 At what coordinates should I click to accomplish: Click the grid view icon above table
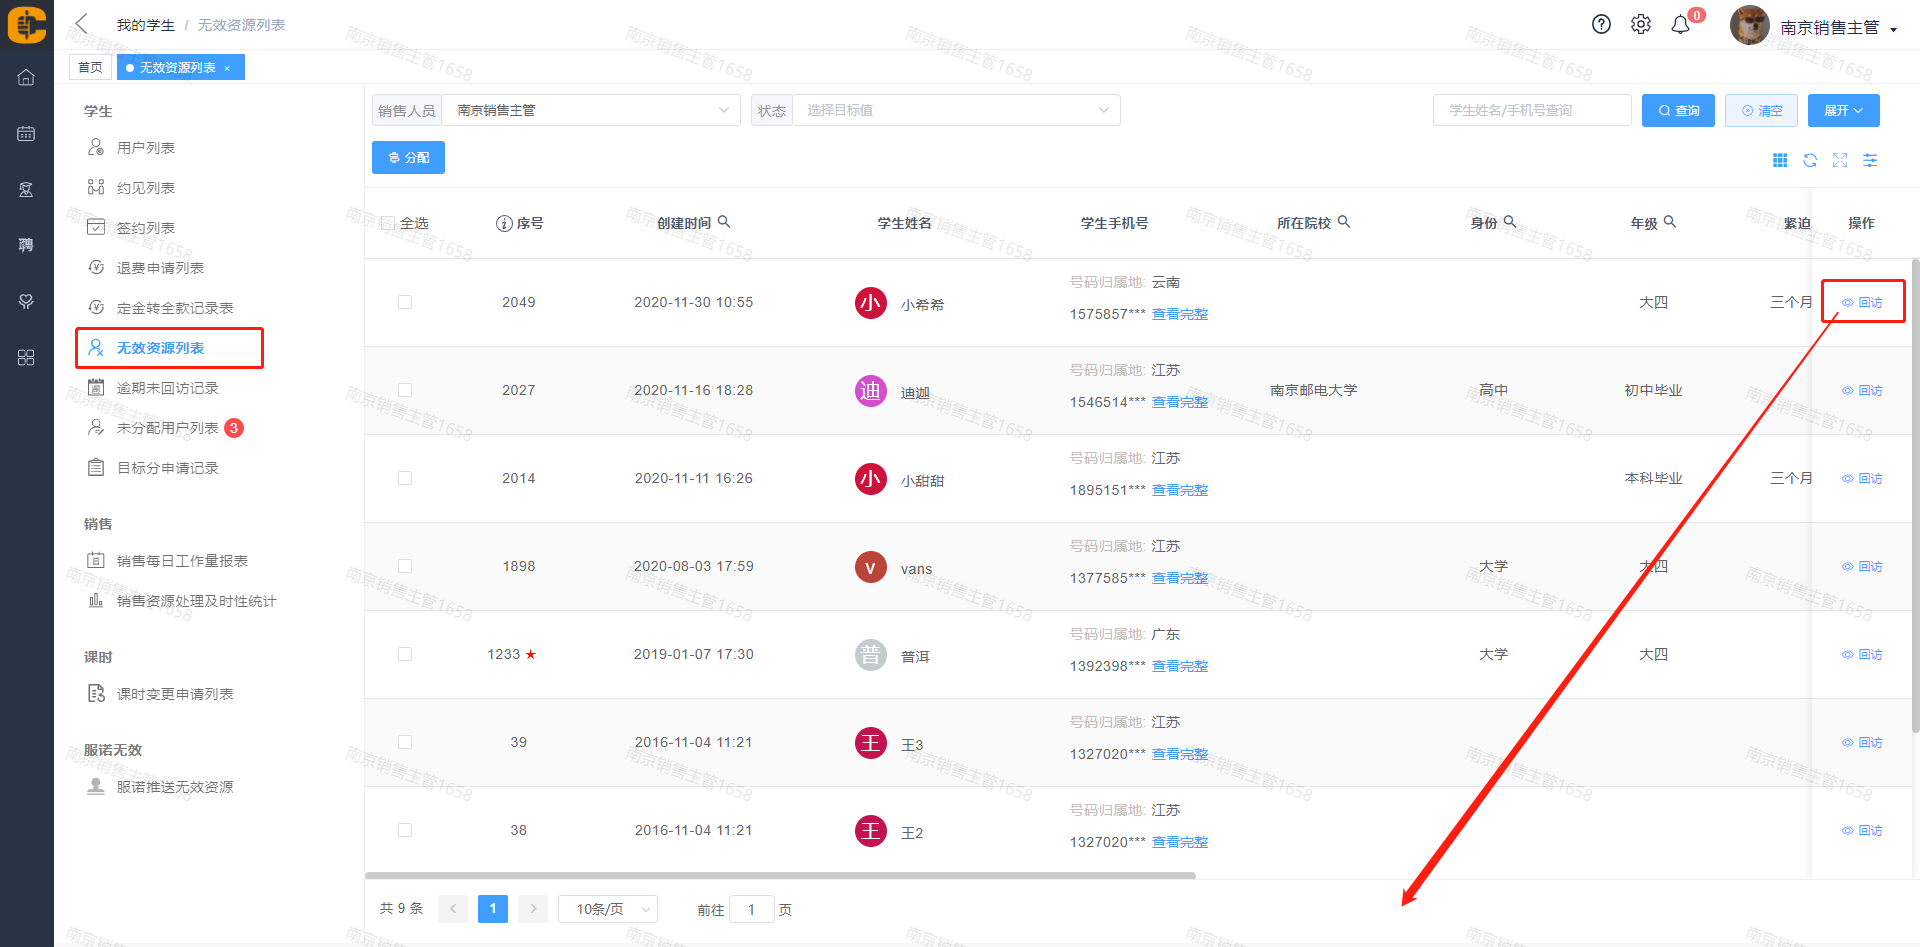1780,160
